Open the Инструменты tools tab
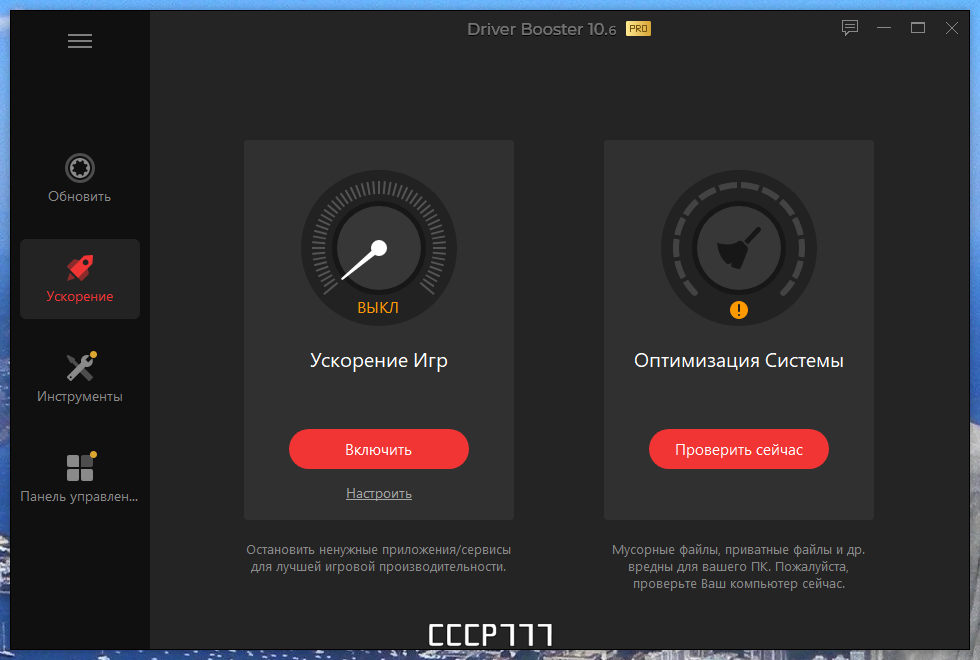 pyautogui.click(x=80, y=378)
